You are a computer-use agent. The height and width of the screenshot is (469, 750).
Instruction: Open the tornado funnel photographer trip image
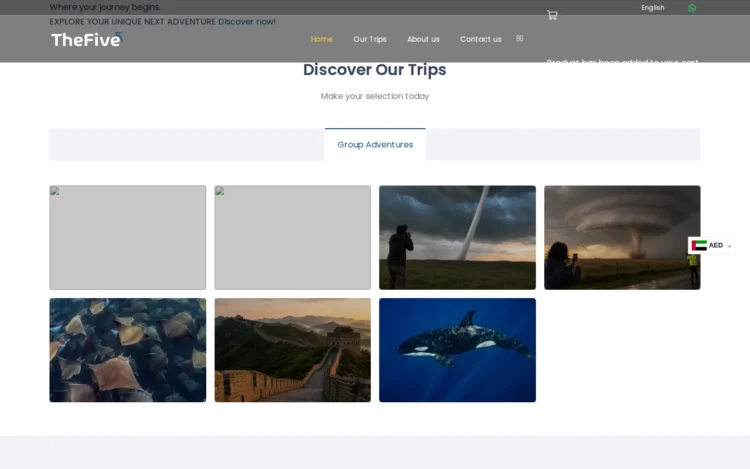[x=457, y=238]
